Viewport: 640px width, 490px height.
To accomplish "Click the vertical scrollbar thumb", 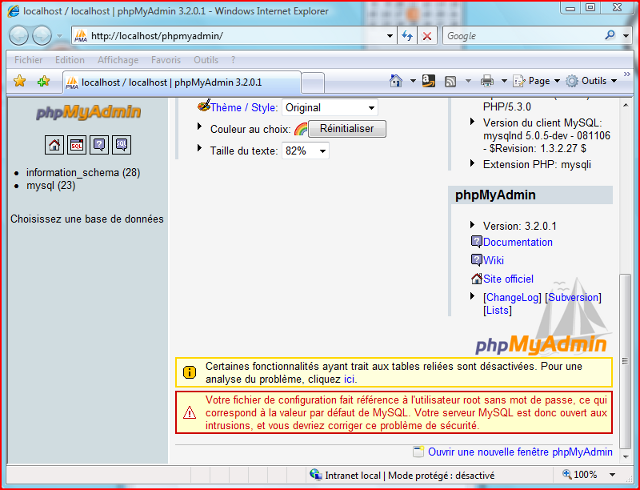I will click(x=625, y=361).
